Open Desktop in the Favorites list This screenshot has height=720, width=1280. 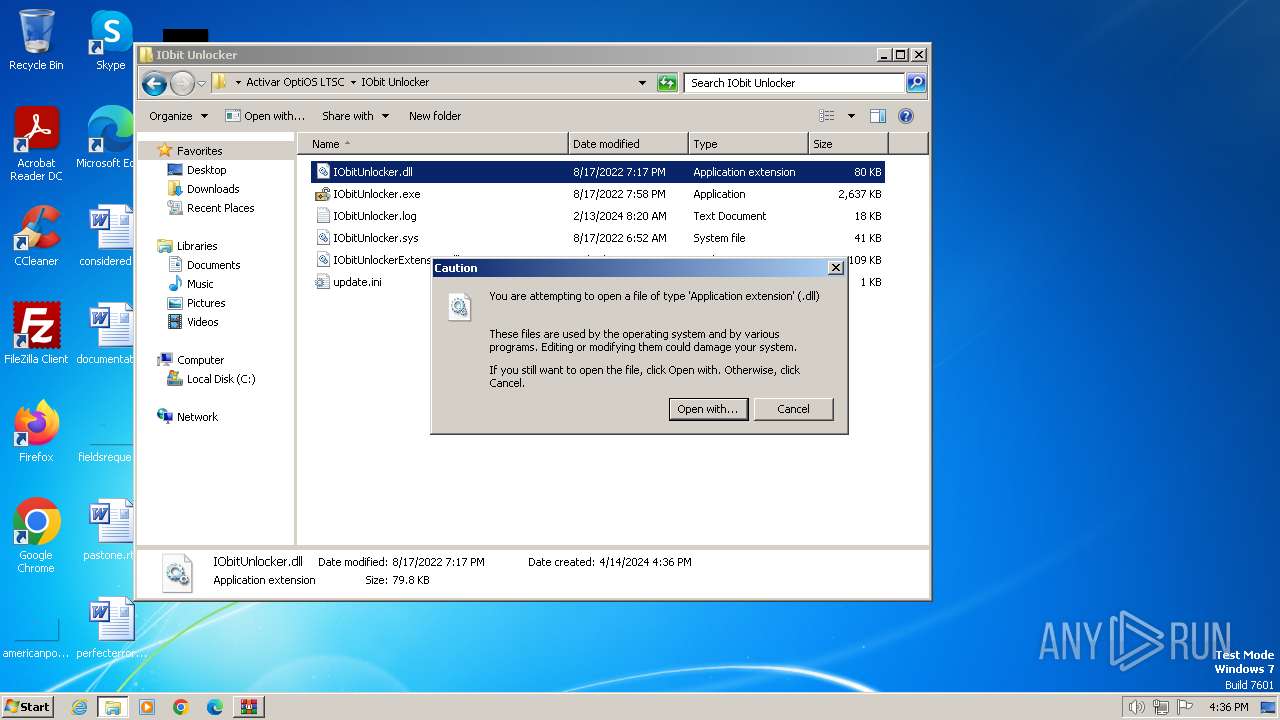(206, 170)
